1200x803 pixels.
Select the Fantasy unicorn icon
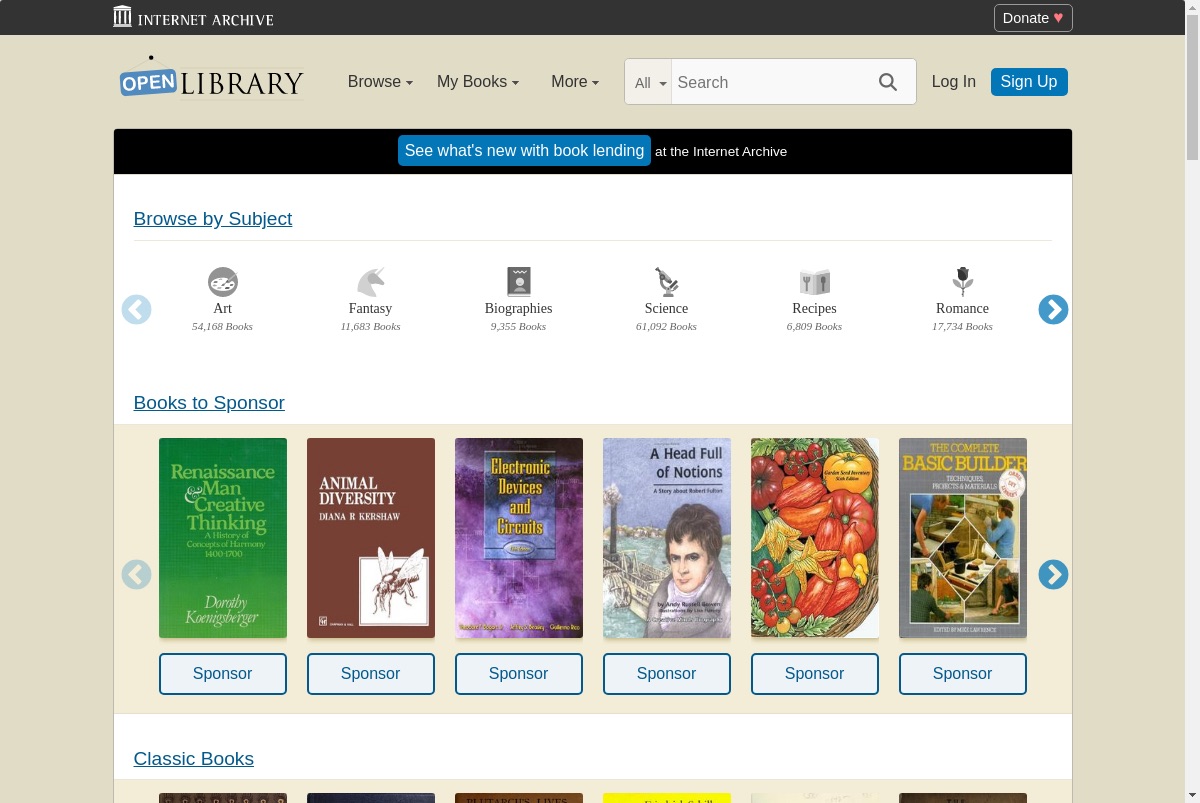tap(370, 282)
